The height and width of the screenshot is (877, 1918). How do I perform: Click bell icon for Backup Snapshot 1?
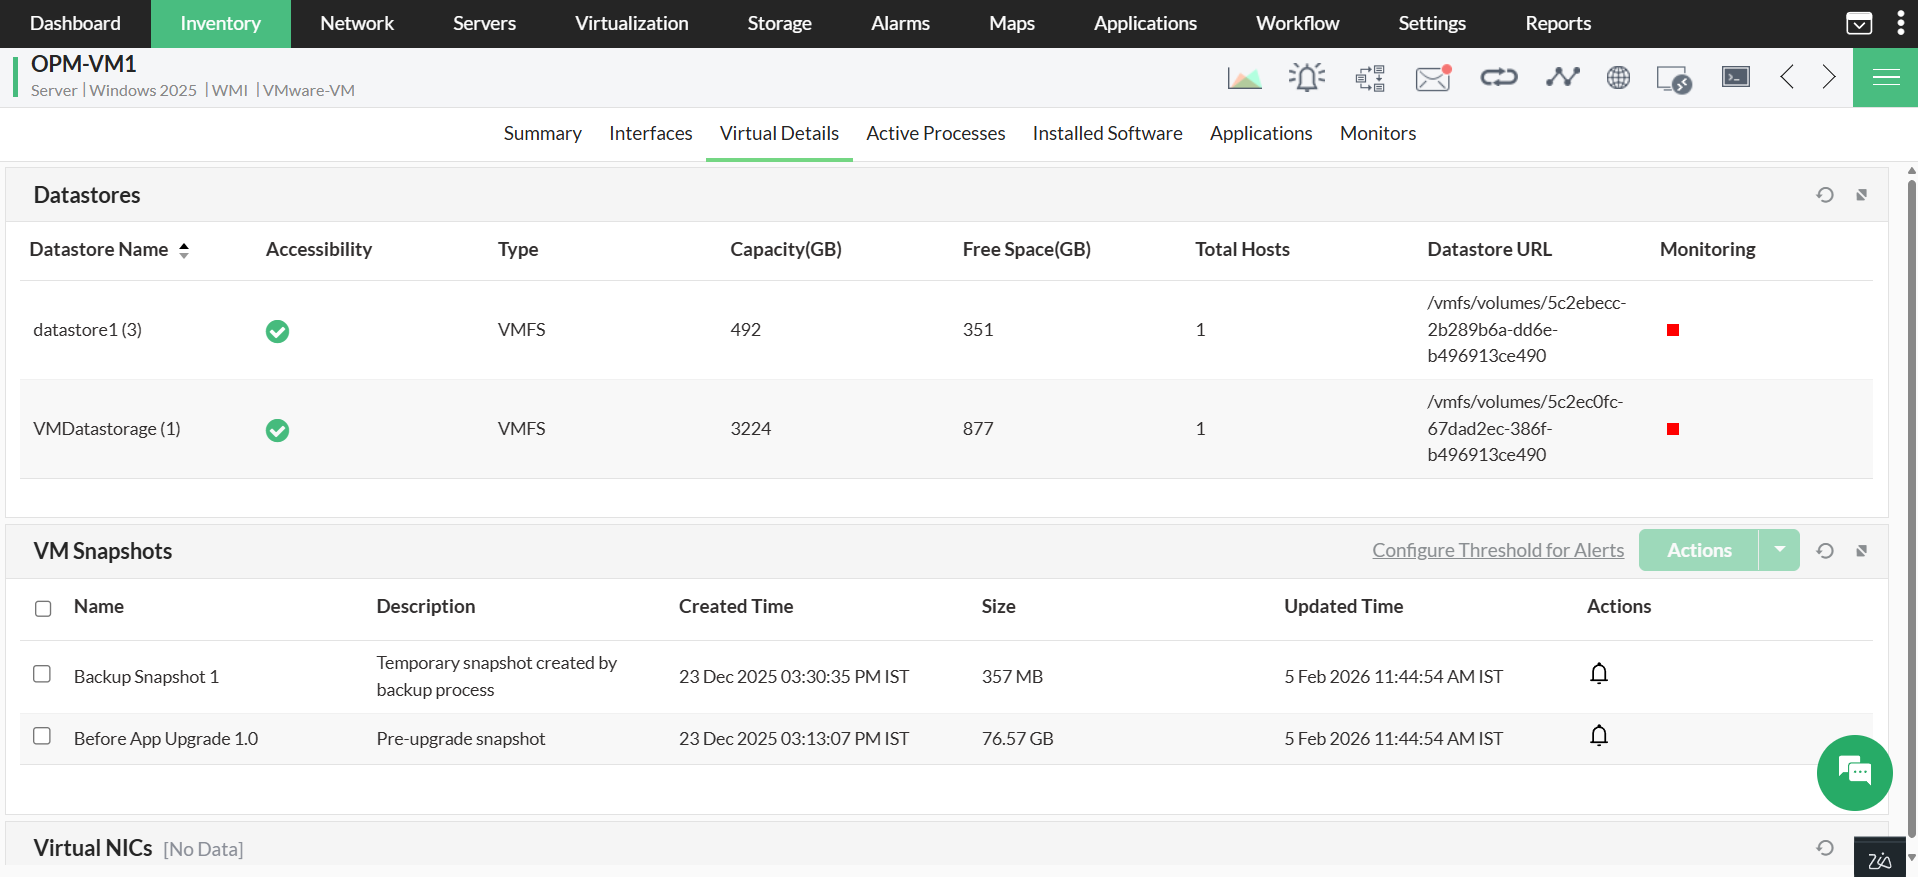[x=1599, y=674]
